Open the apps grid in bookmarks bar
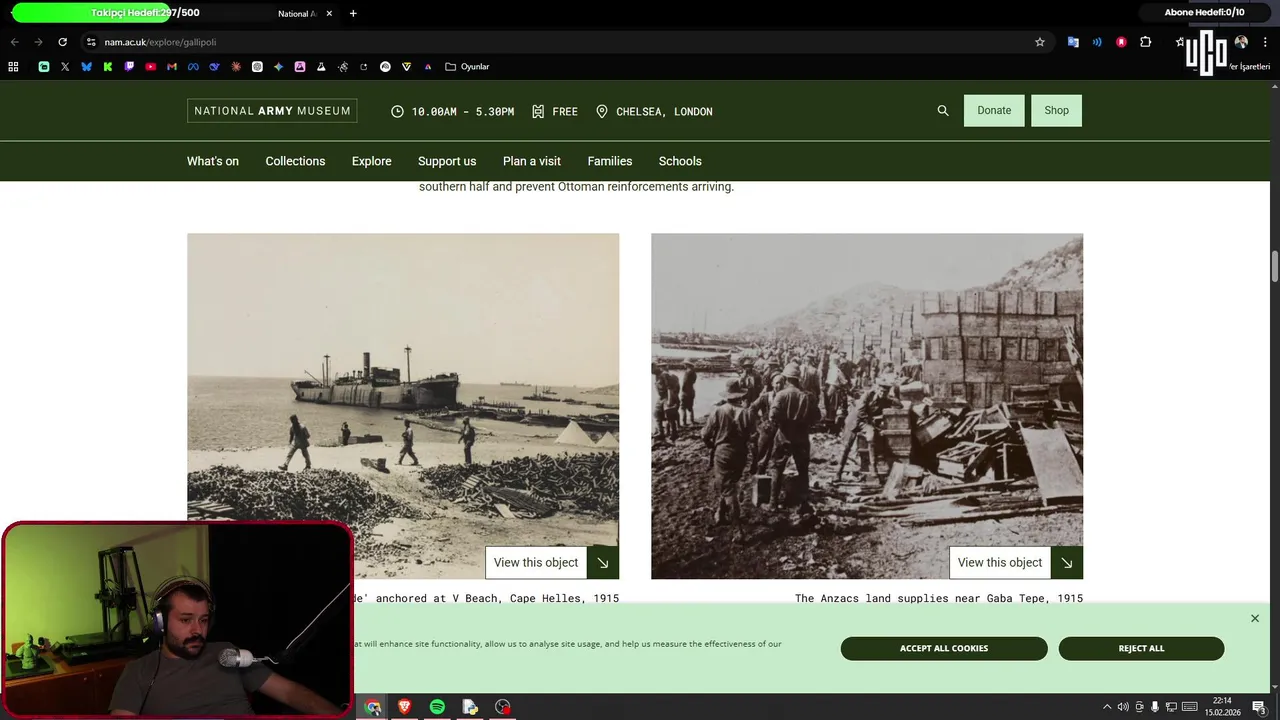1280x720 pixels. (x=13, y=67)
